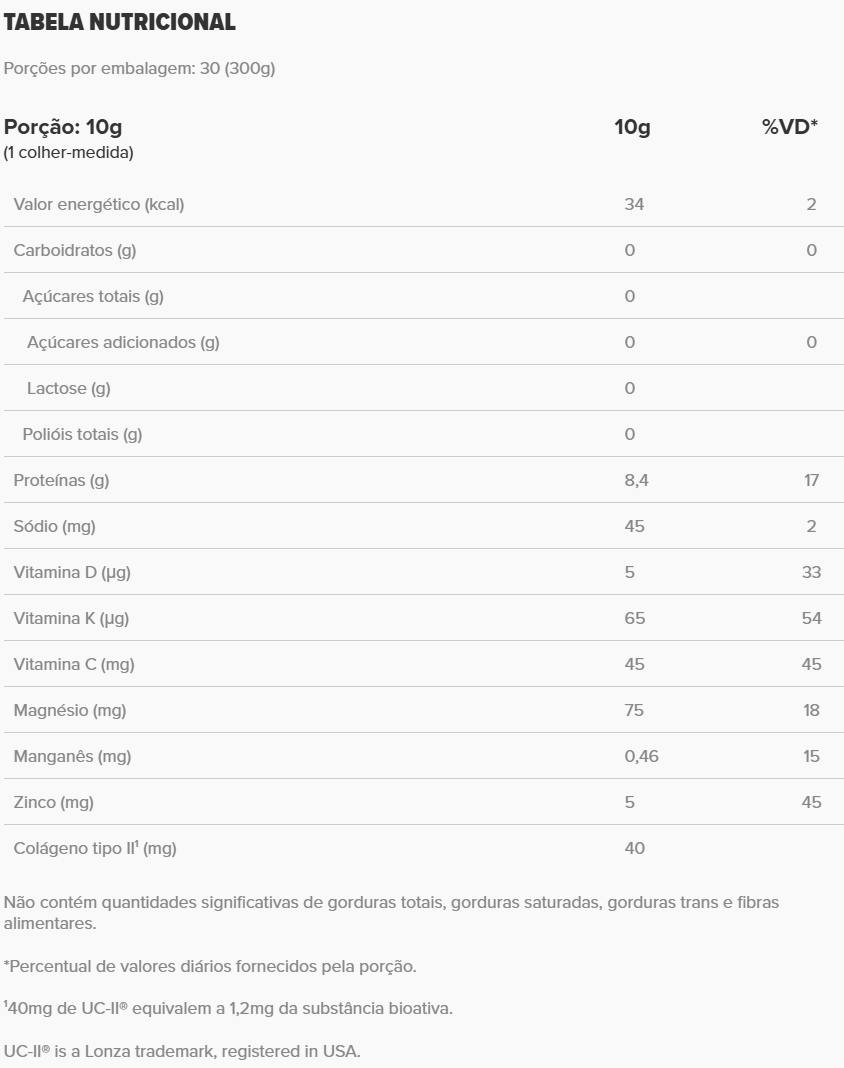844x1068 pixels.
Task: Click the Açúcares totais (g) label
Action: click(93, 296)
